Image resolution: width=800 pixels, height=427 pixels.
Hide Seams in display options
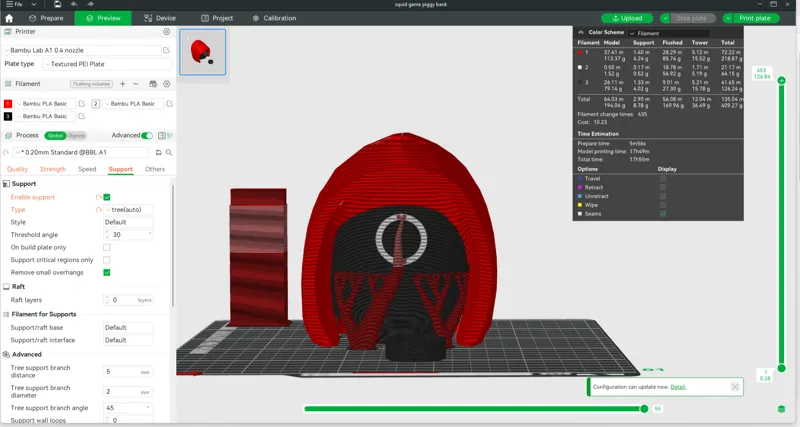[663, 214]
